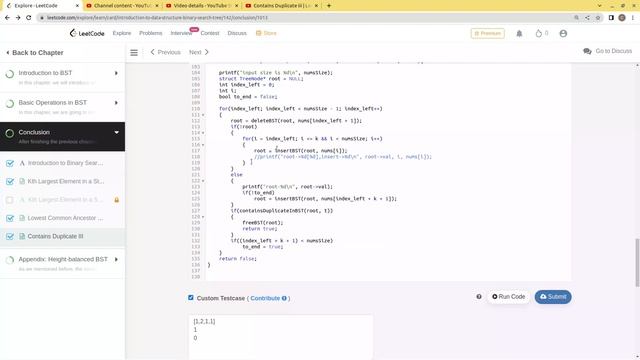Screen dimensions: 640x360
Task: Open the Discuss menu
Action: click(x=237, y=33)
